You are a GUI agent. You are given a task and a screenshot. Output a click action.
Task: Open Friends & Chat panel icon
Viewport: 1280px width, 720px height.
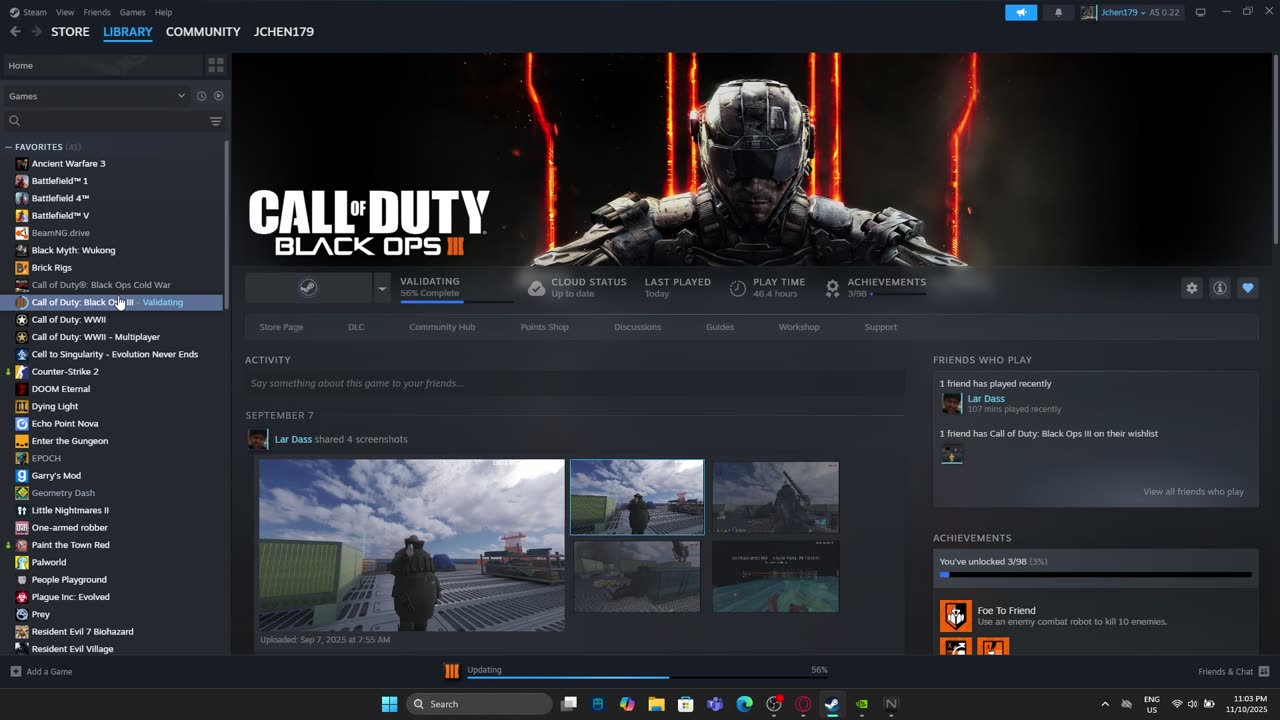click(1264, 671)
